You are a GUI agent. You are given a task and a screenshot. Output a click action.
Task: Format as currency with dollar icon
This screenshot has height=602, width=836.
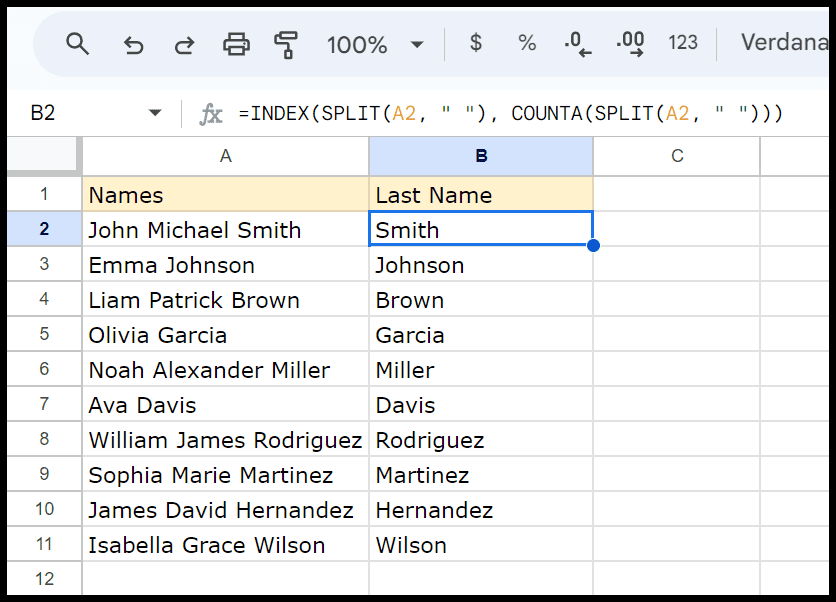coord(476,43)
